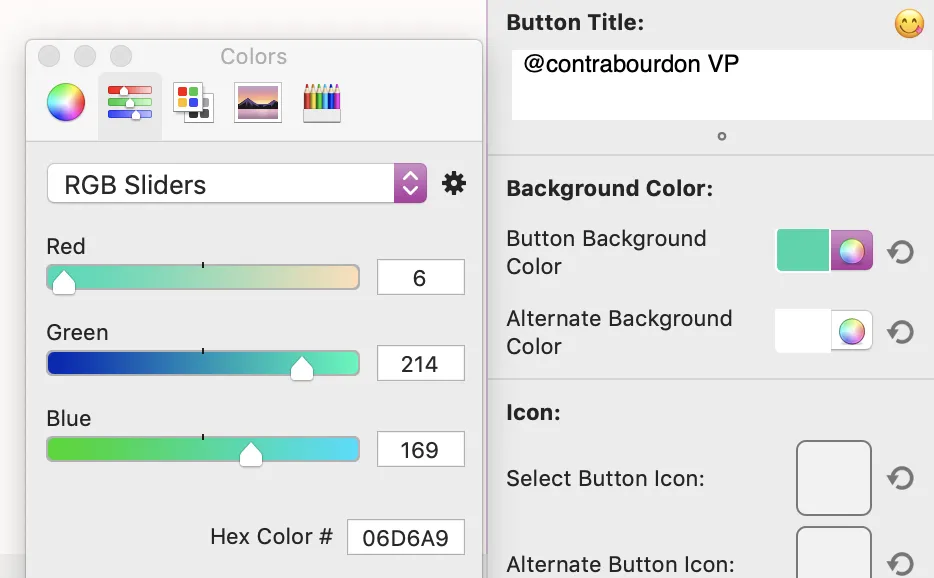Image resolution: width=934 pixels, height=578 pixels.
Task: Open color picker for Alternate Background Color
Action: pyautogui.click(x=852, y=331)
